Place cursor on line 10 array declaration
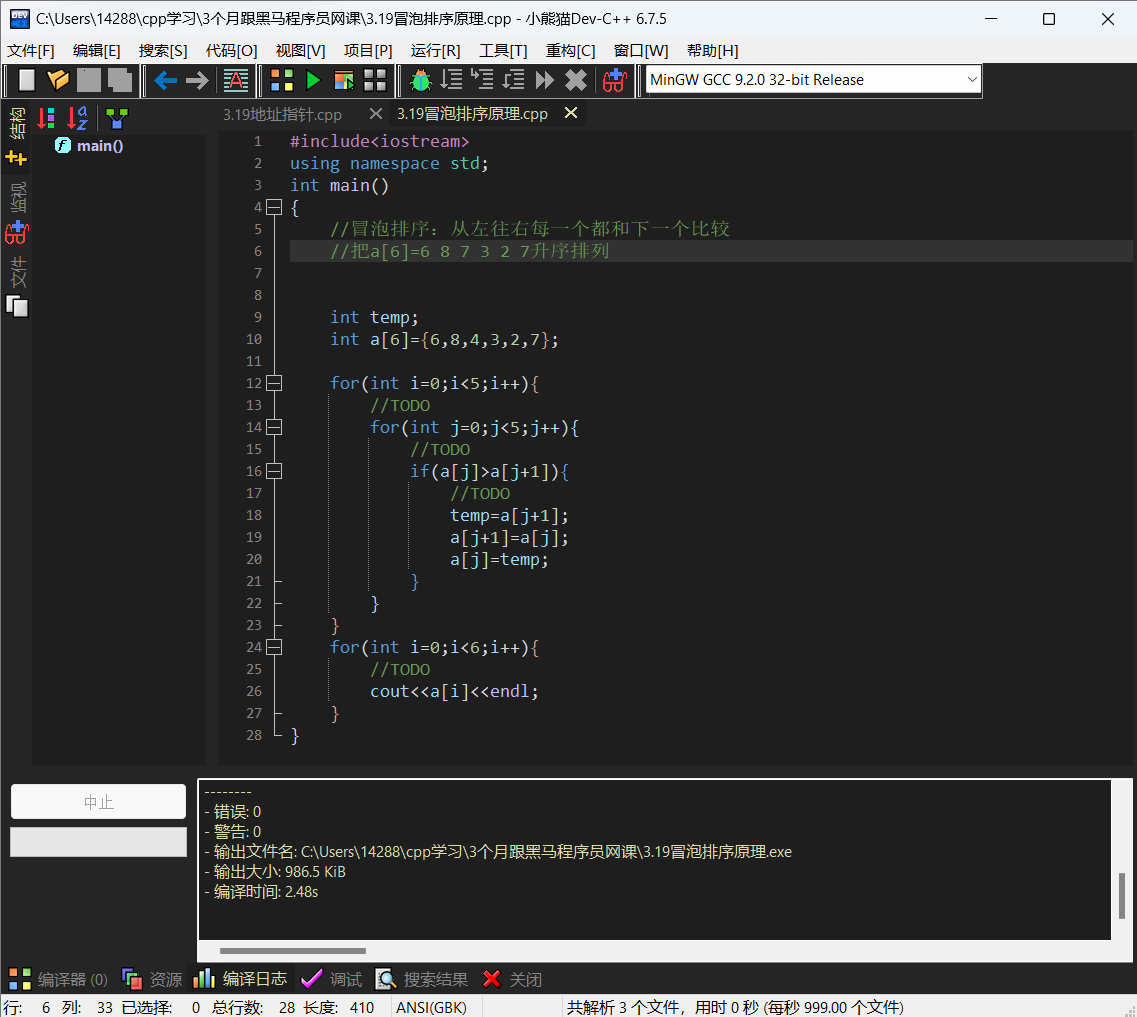Viewport: 1137px width, 1017px height. (445, 339)
